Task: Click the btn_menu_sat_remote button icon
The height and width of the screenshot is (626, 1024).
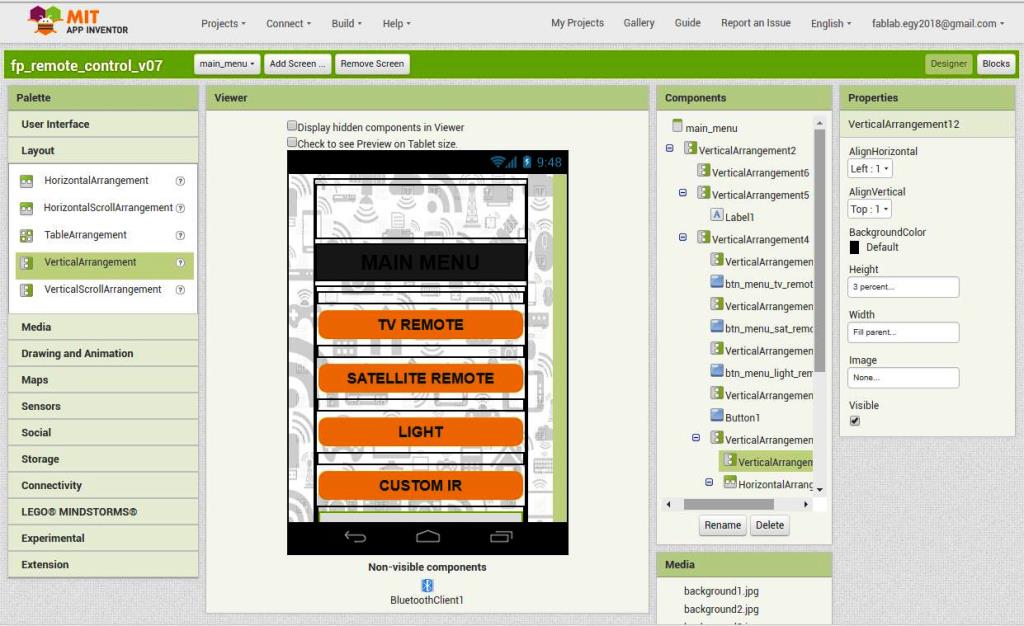Action: point(716,326)
